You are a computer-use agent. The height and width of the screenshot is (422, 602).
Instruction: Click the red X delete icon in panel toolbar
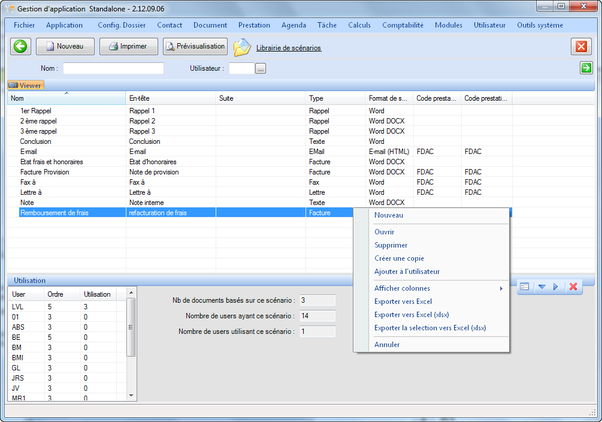[573, 287]
